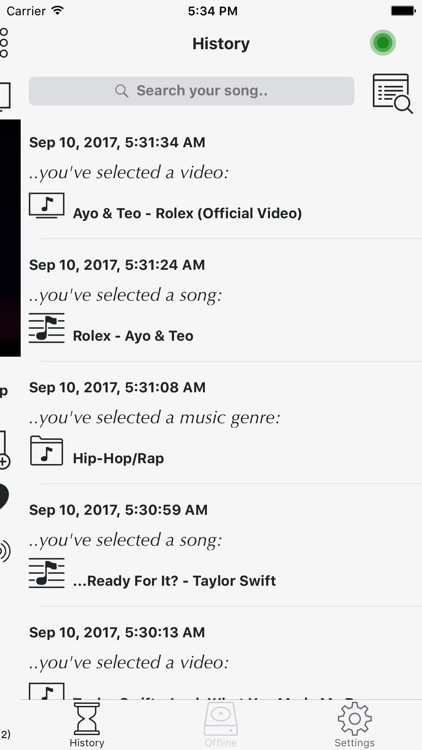Screen dimensions: 422x750
Task: Tap the add-to-playlist plus icon on left edge
Action: coord(4,450)
